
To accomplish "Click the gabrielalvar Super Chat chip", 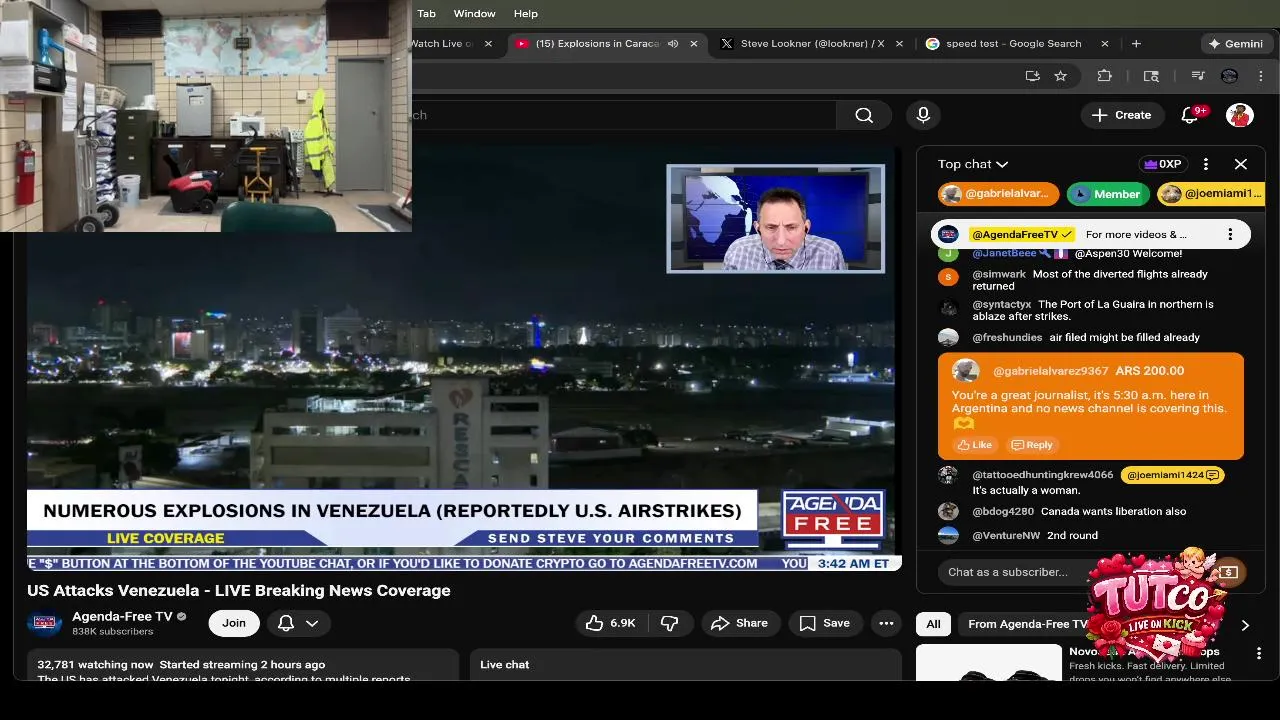I will pyautogui.click(x=997, y=194).
